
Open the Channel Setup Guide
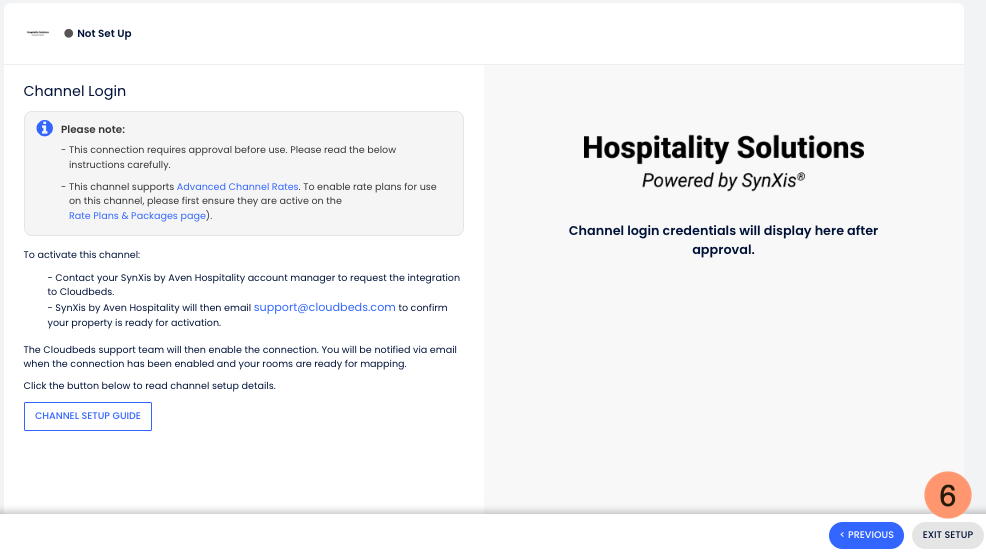point(87,416)
